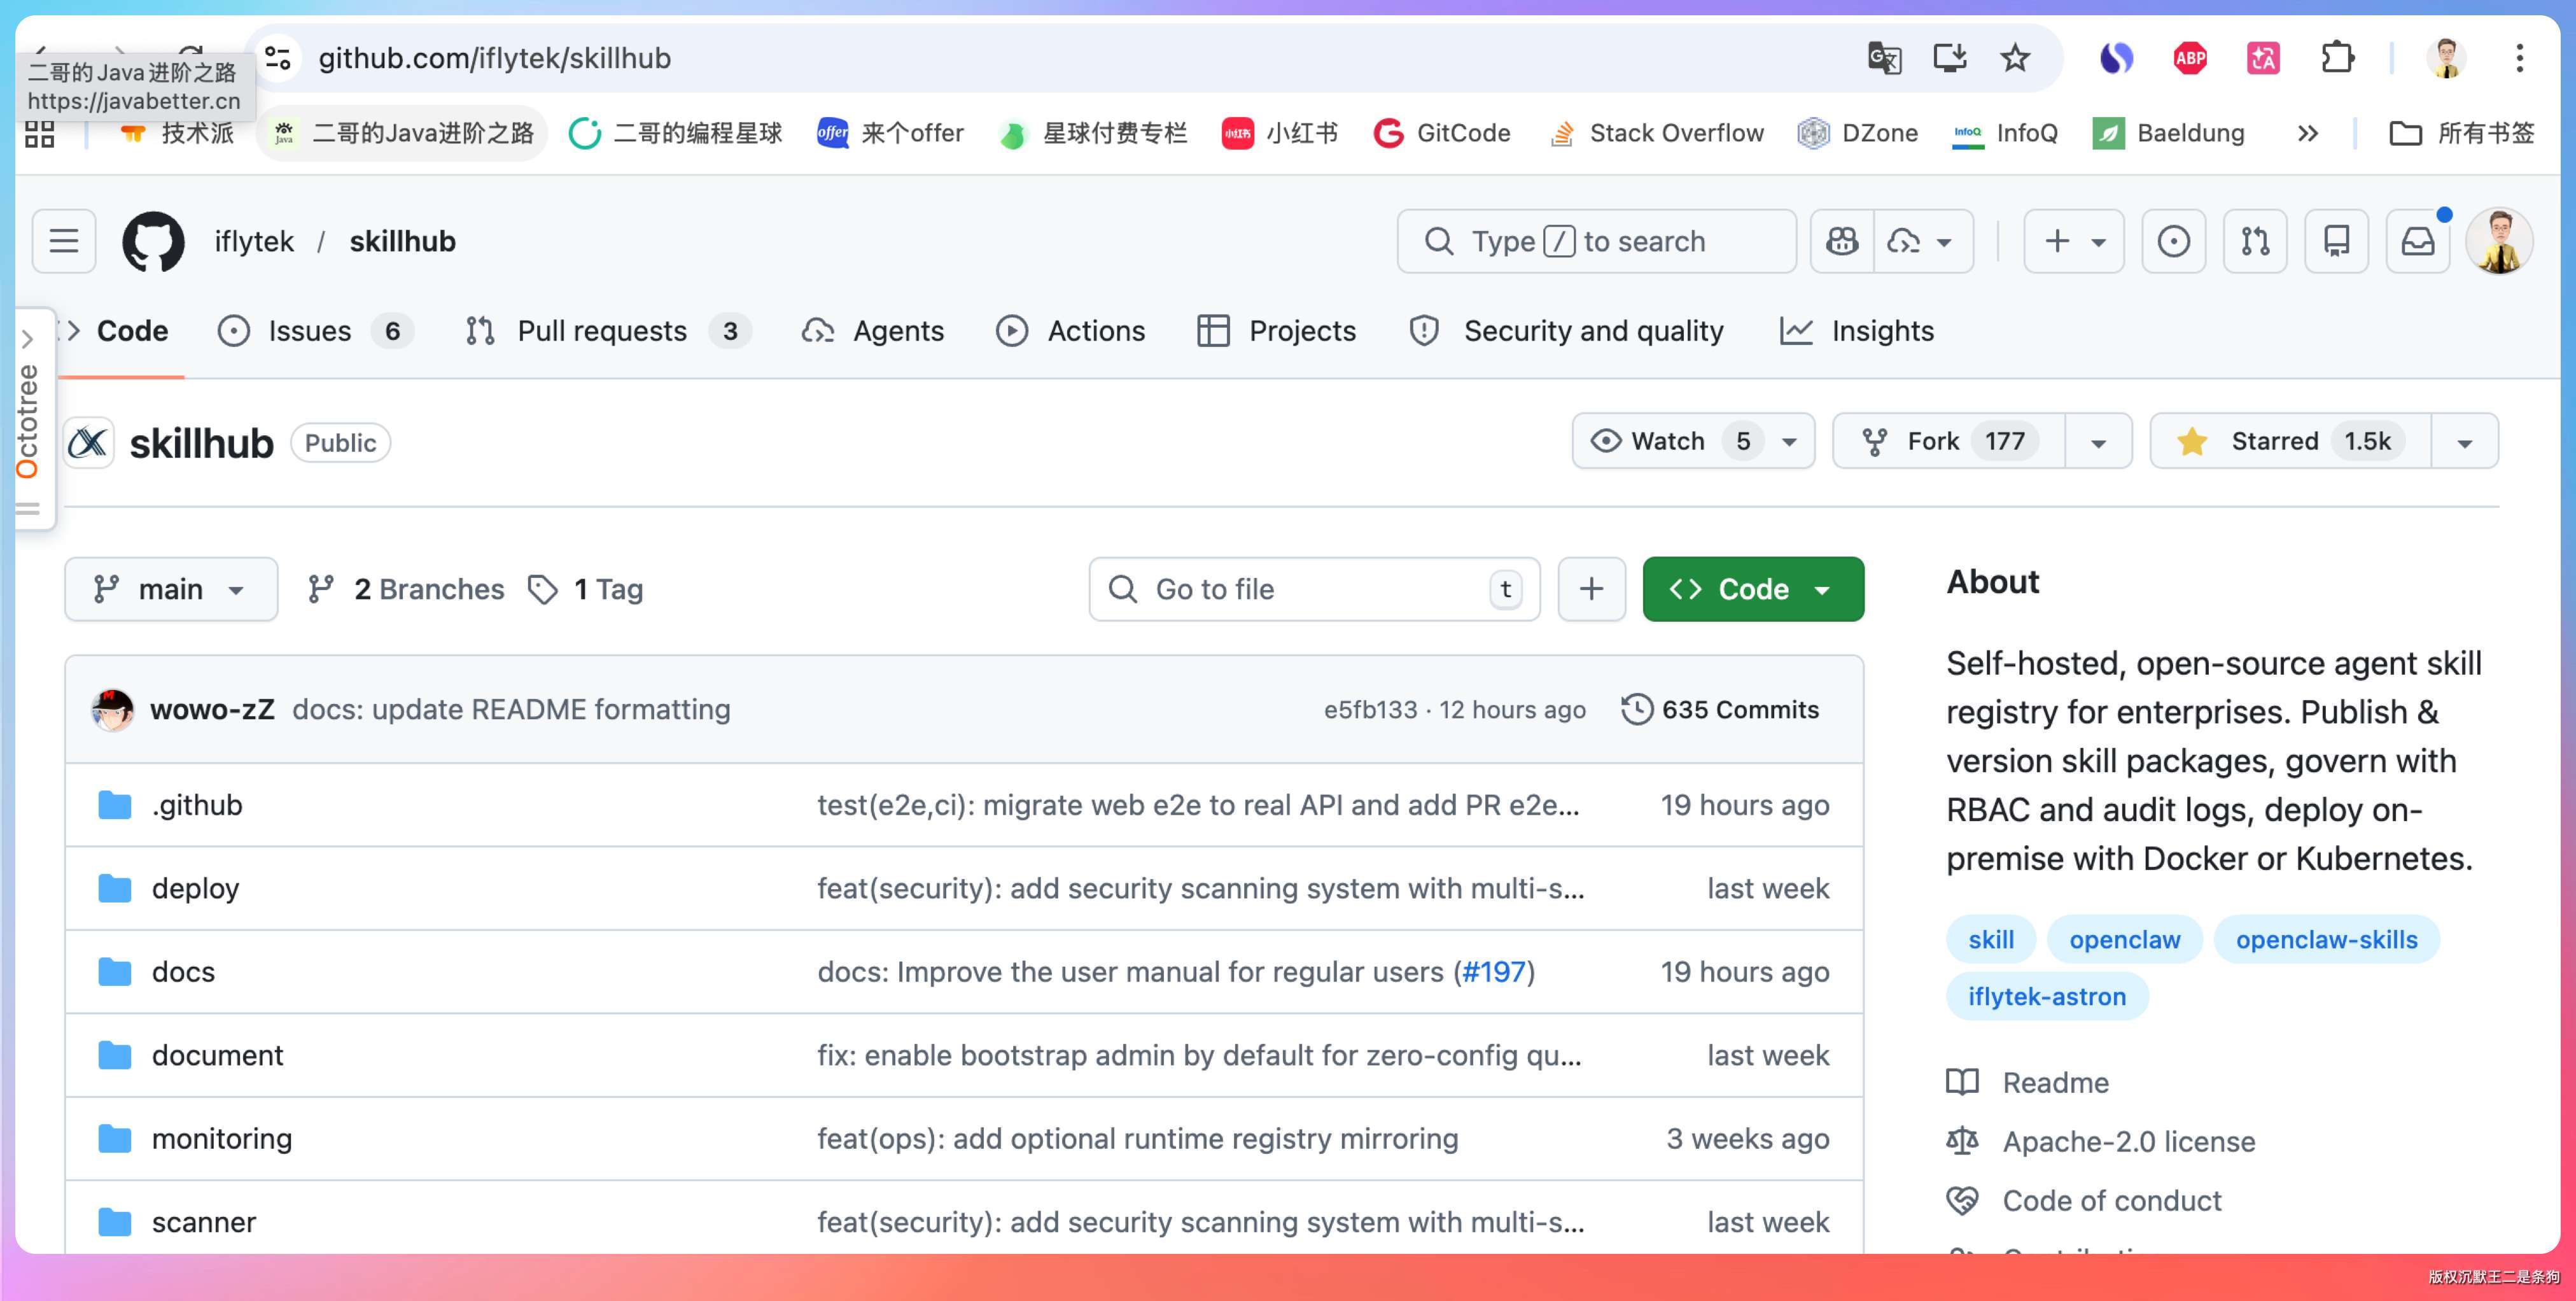2576x1301 pixels.
Task: Expand the green Code dropdown button
Action: (1752, 589)
